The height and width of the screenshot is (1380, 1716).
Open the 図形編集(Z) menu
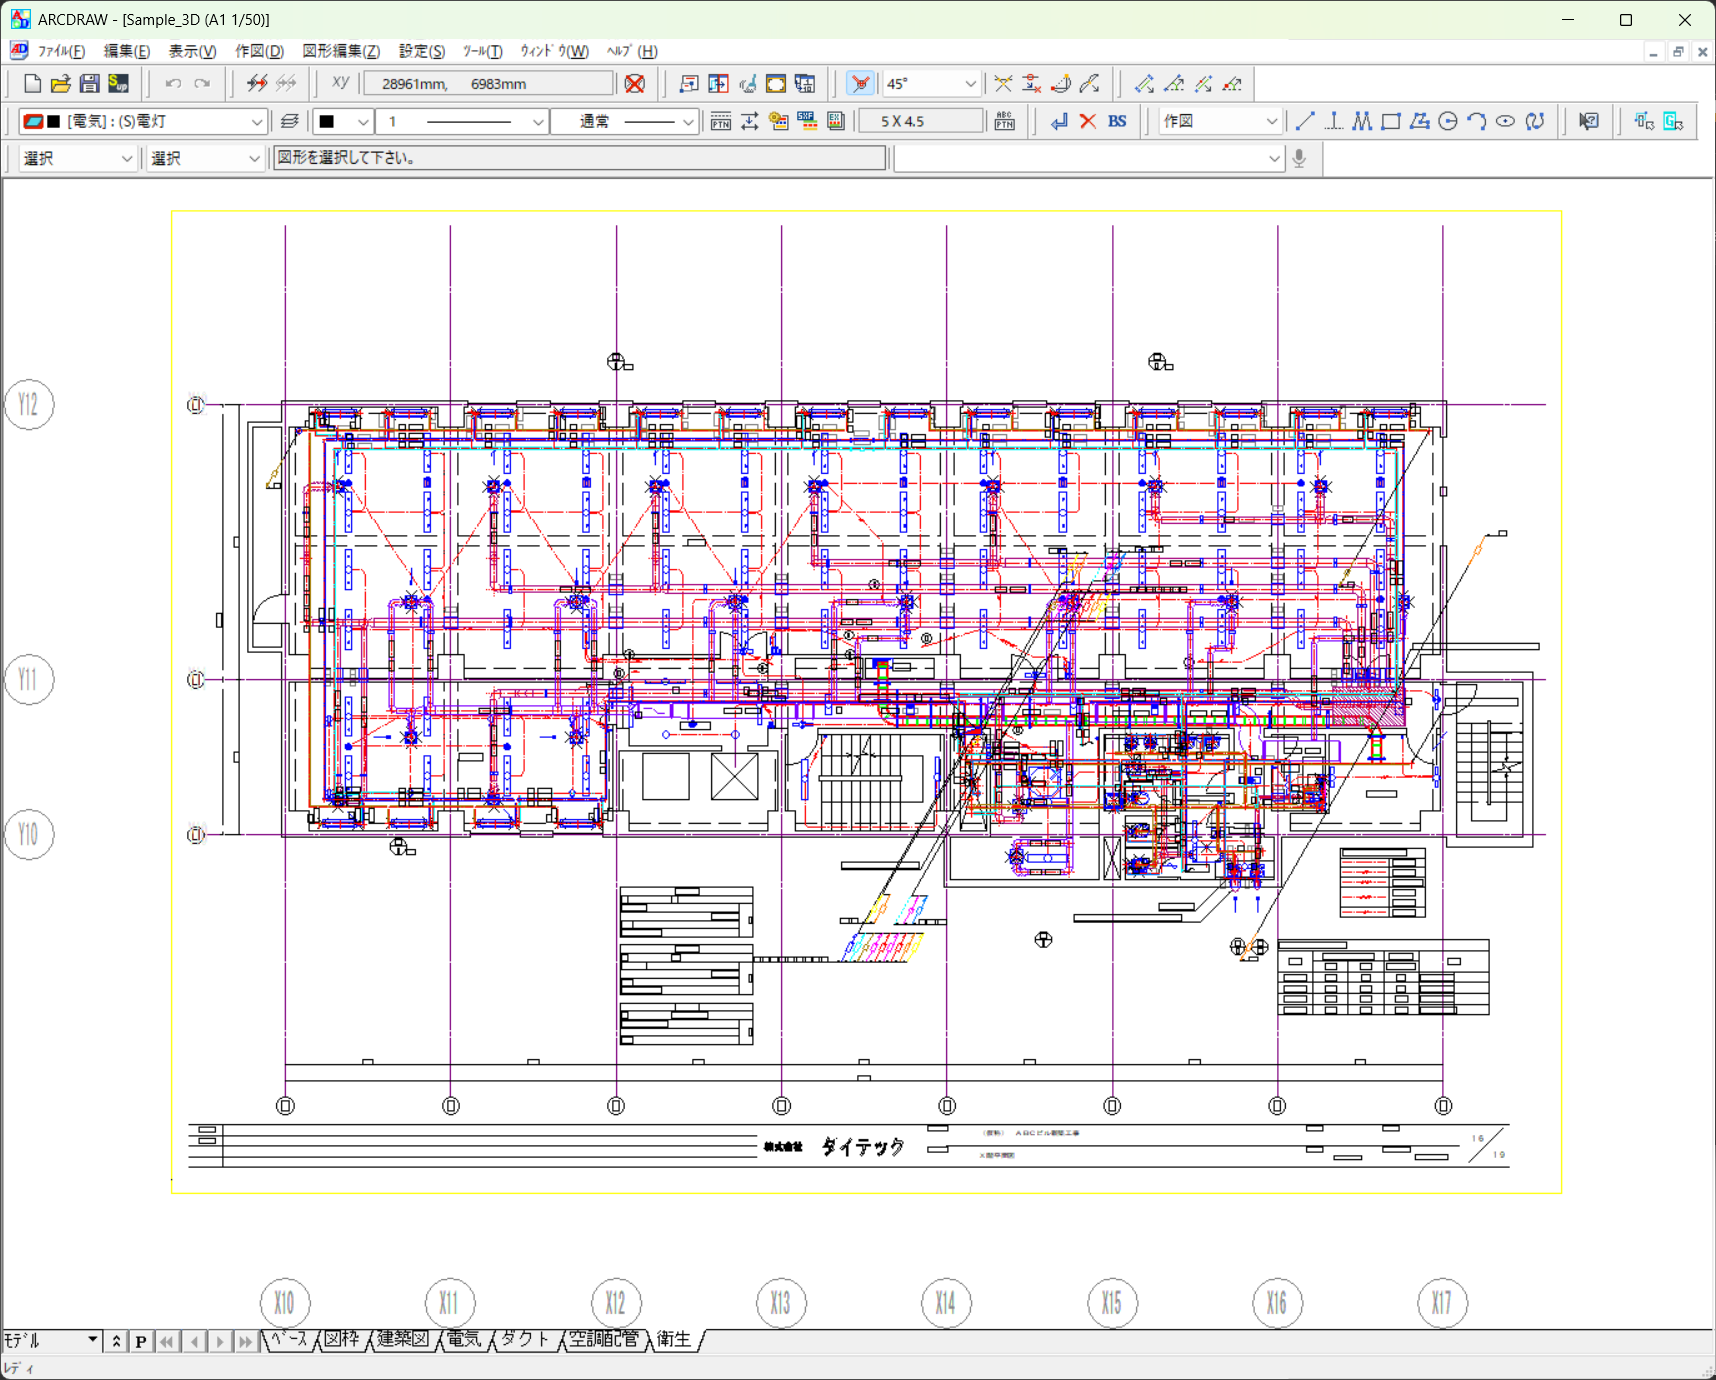341,51
